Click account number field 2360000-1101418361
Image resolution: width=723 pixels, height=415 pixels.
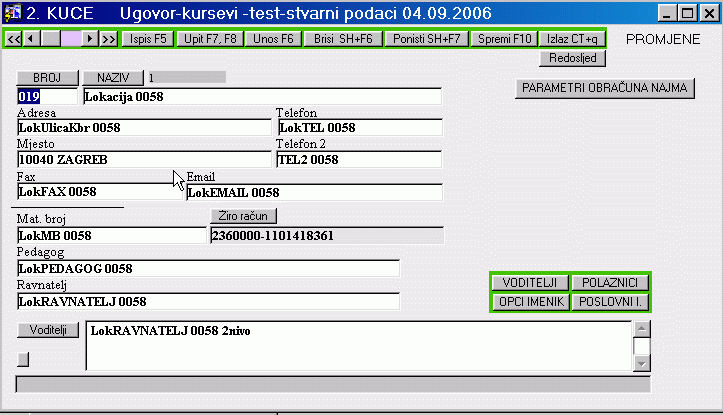click(327, 236)
